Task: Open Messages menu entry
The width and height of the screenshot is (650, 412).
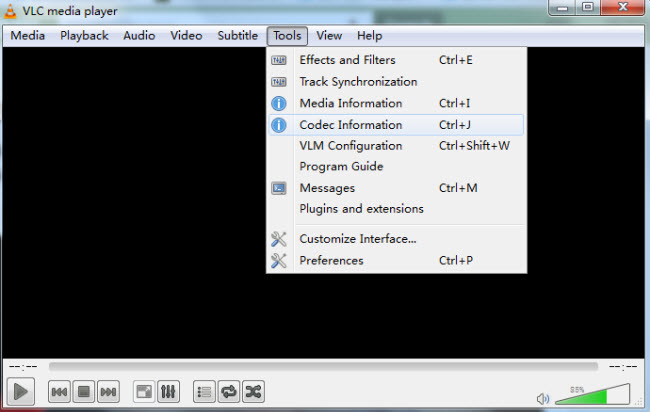Action: tap(396, 188)
